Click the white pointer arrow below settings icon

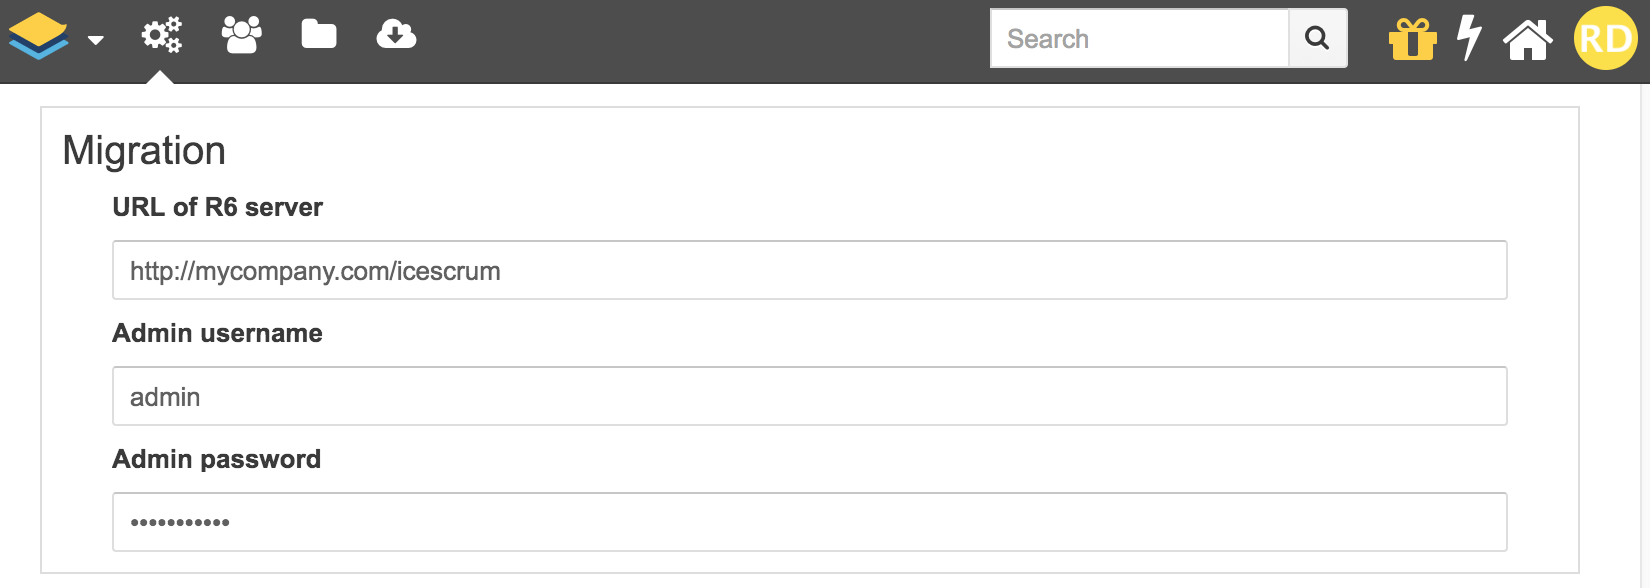pyautogui.click(x=160, y=77)
